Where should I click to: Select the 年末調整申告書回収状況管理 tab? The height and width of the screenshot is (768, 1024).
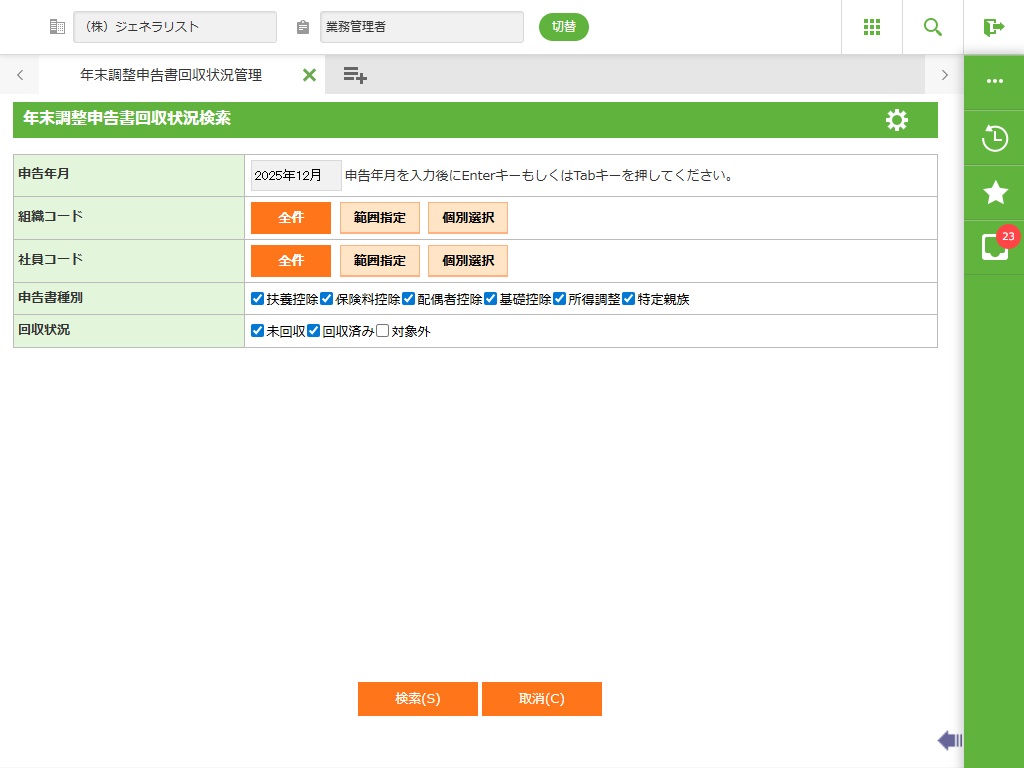pyautogui.click(x=170, y=75)
